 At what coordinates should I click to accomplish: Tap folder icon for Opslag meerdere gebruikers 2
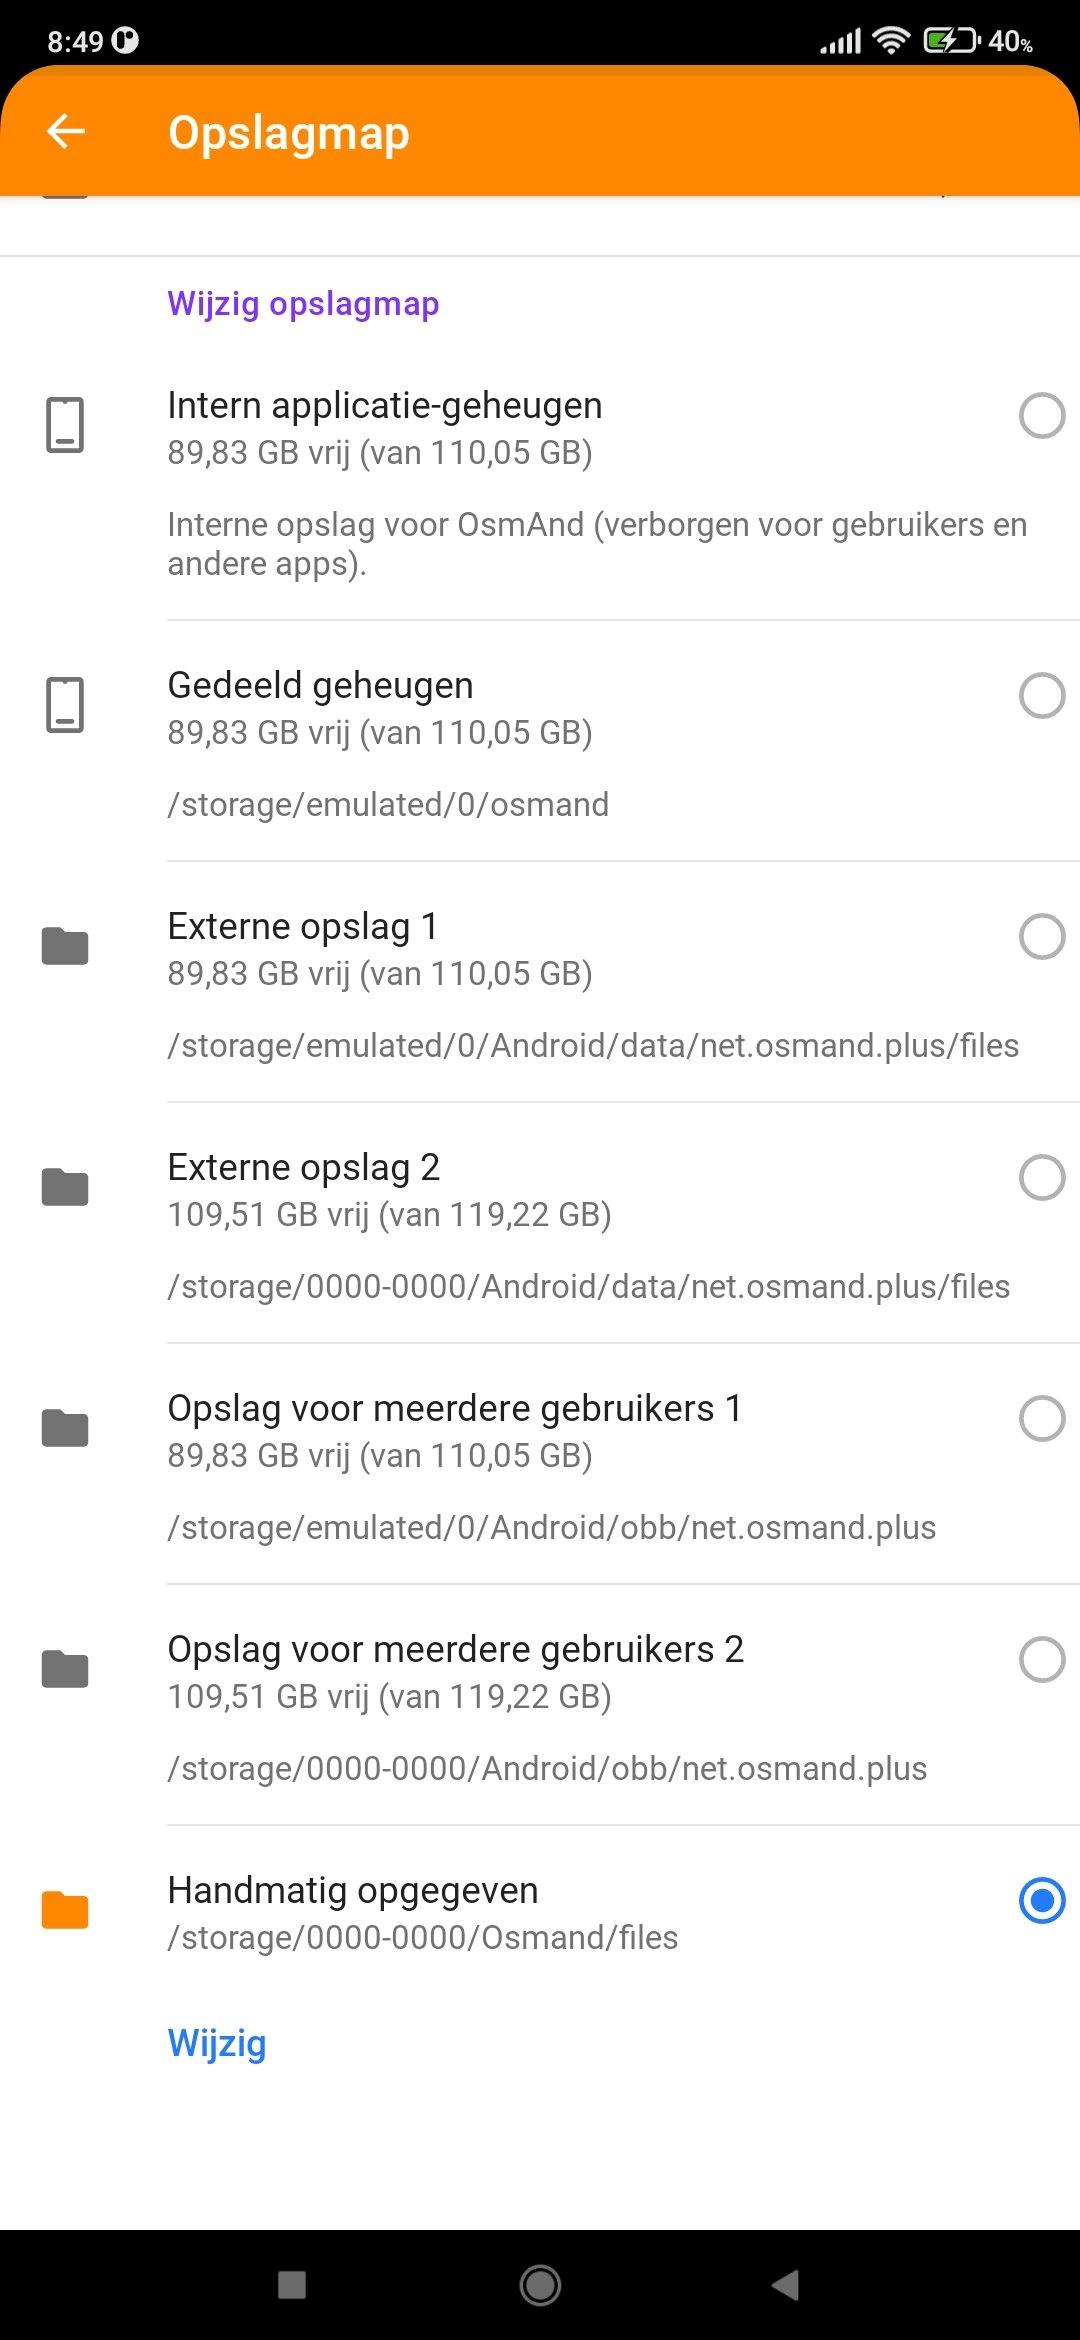click(65, 1669)
